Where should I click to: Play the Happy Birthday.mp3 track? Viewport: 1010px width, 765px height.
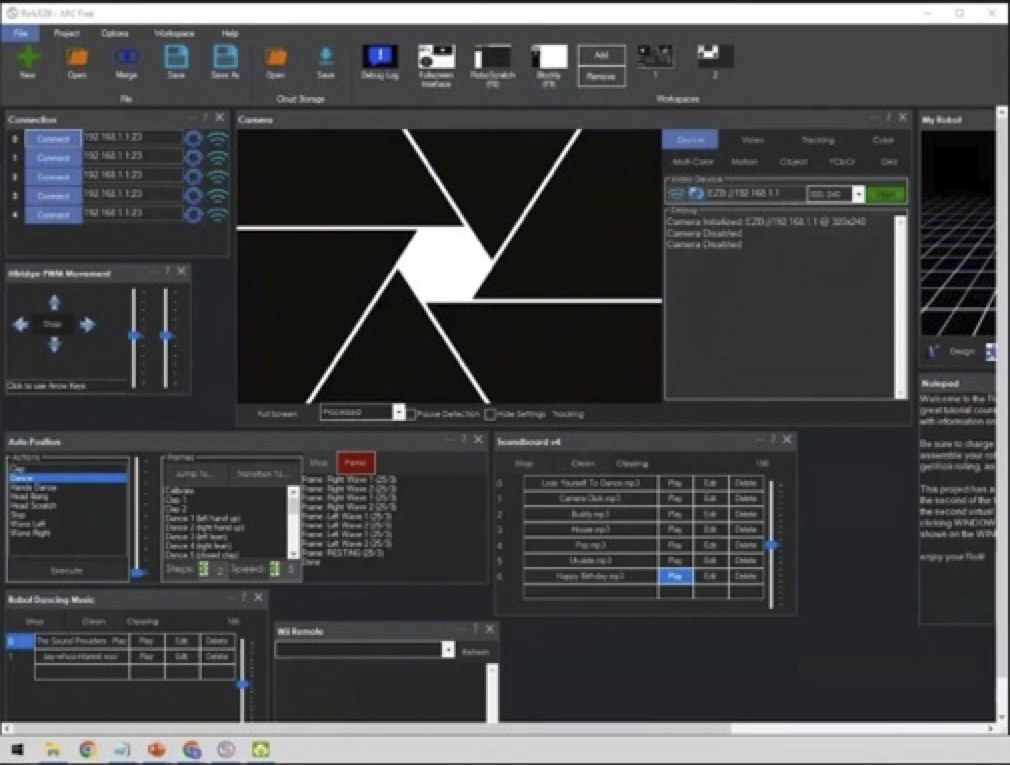pos(675,576)
